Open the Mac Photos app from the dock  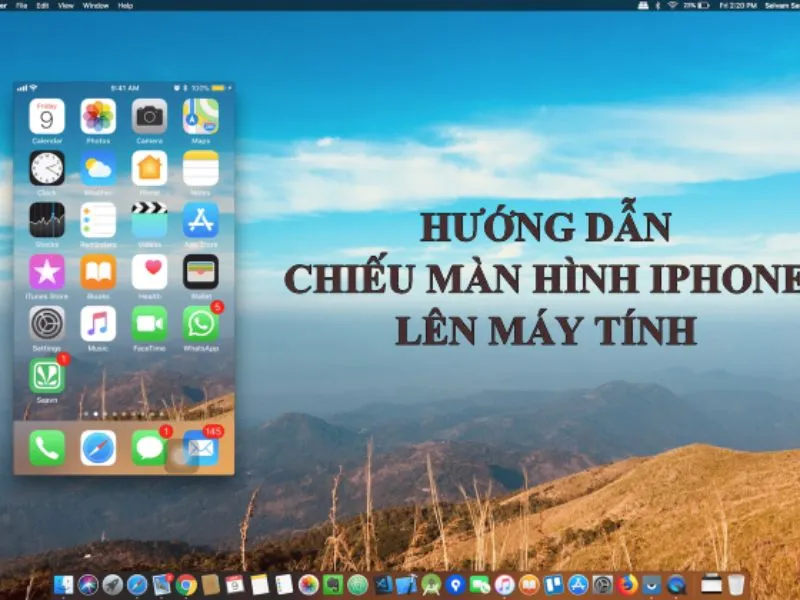308,585
